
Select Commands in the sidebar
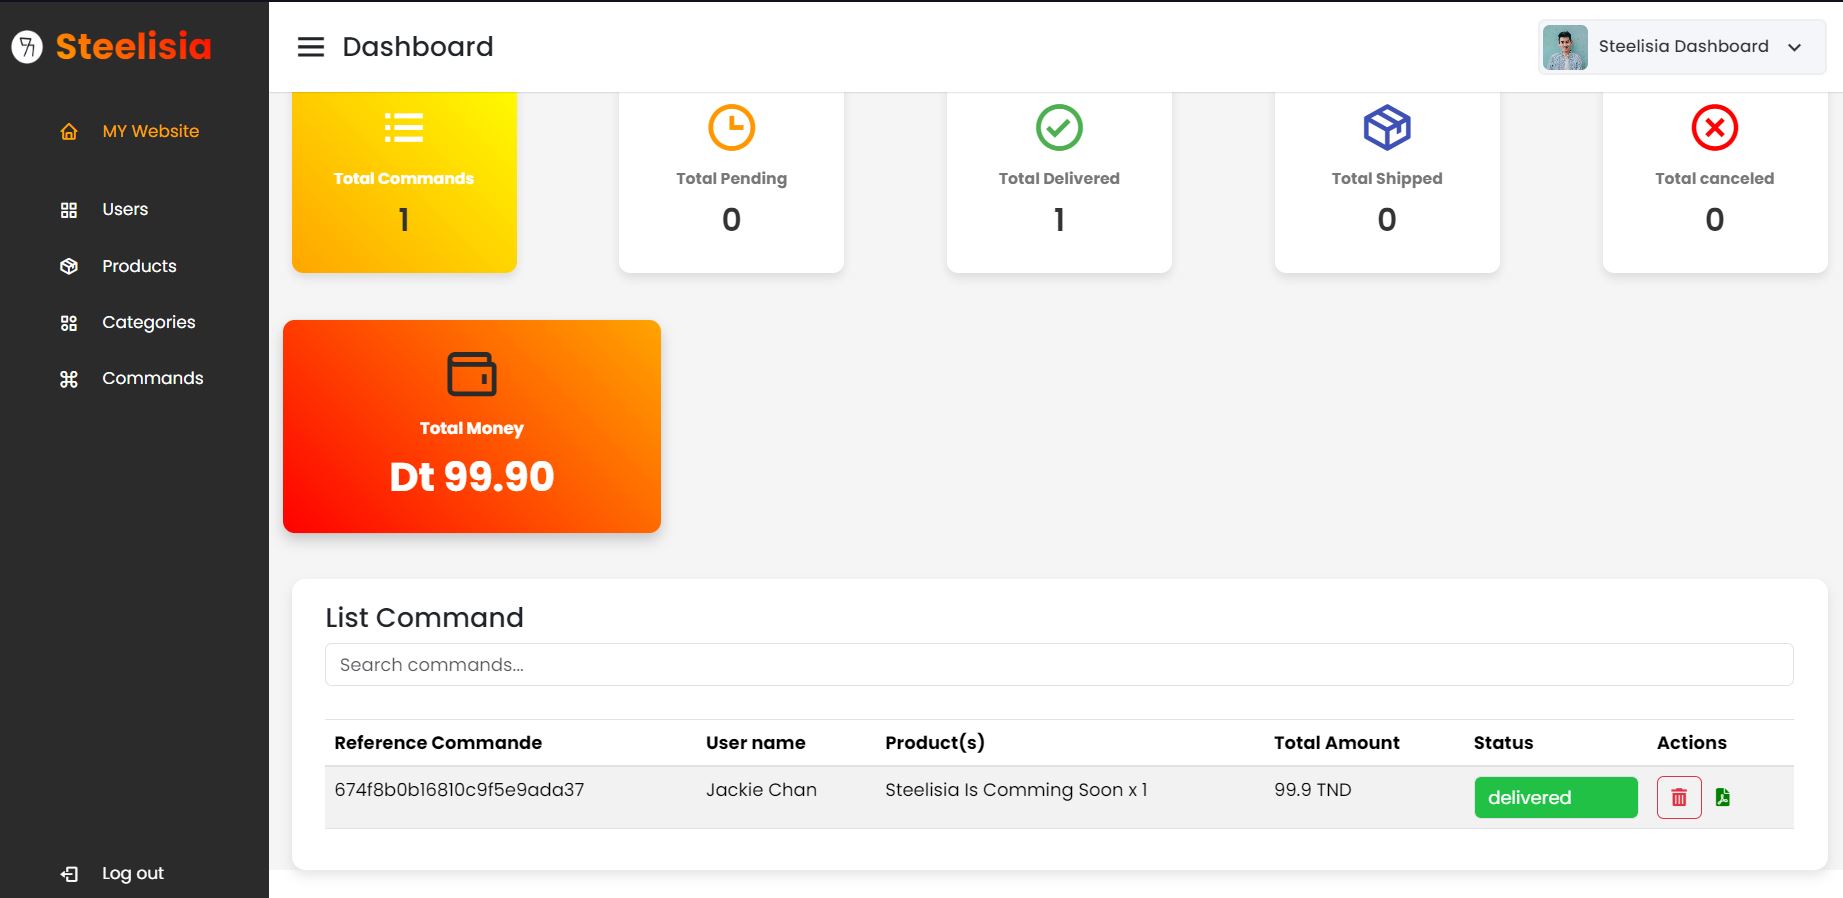[x=152, y=378]
